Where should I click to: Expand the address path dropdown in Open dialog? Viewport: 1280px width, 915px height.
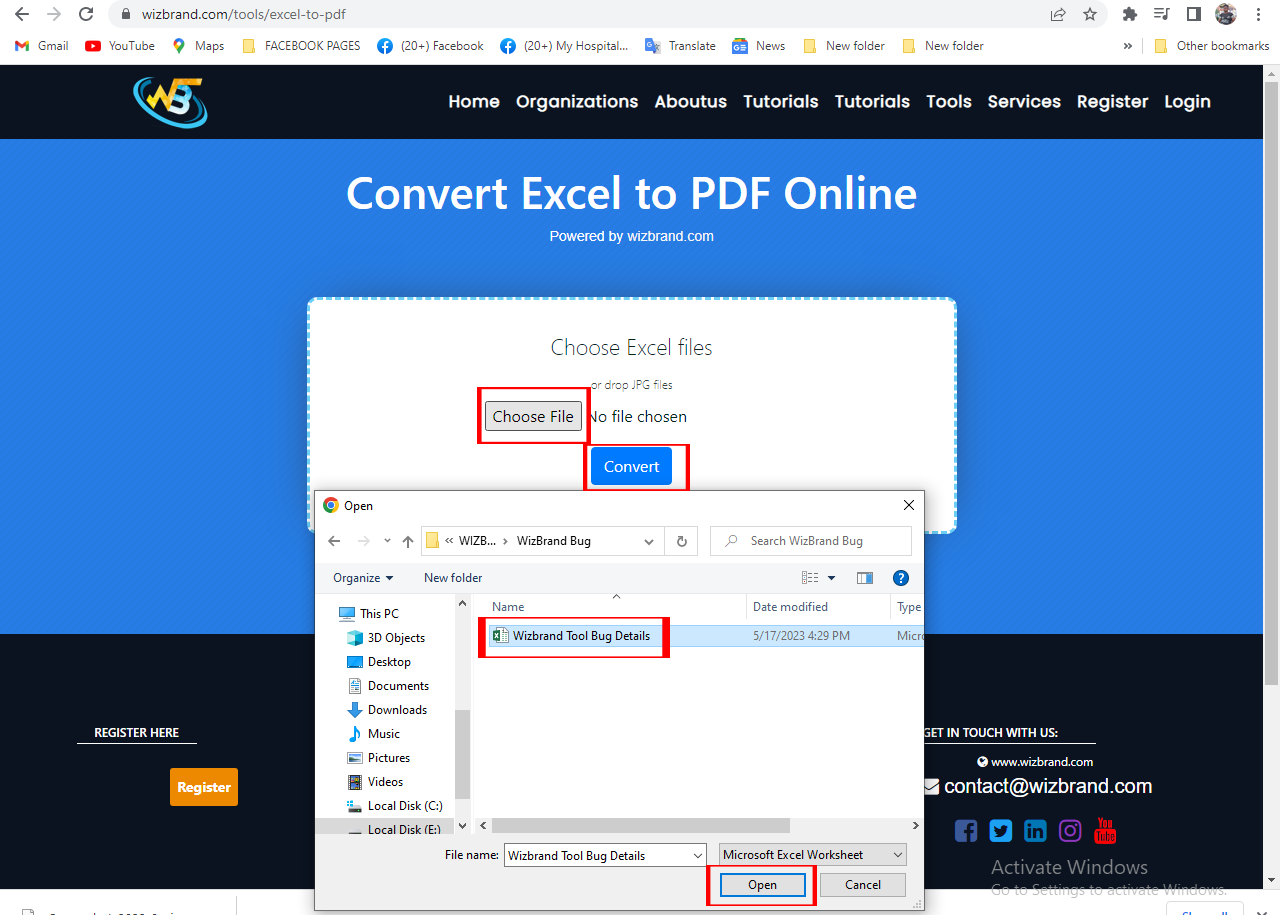click(x=649, y=541)
